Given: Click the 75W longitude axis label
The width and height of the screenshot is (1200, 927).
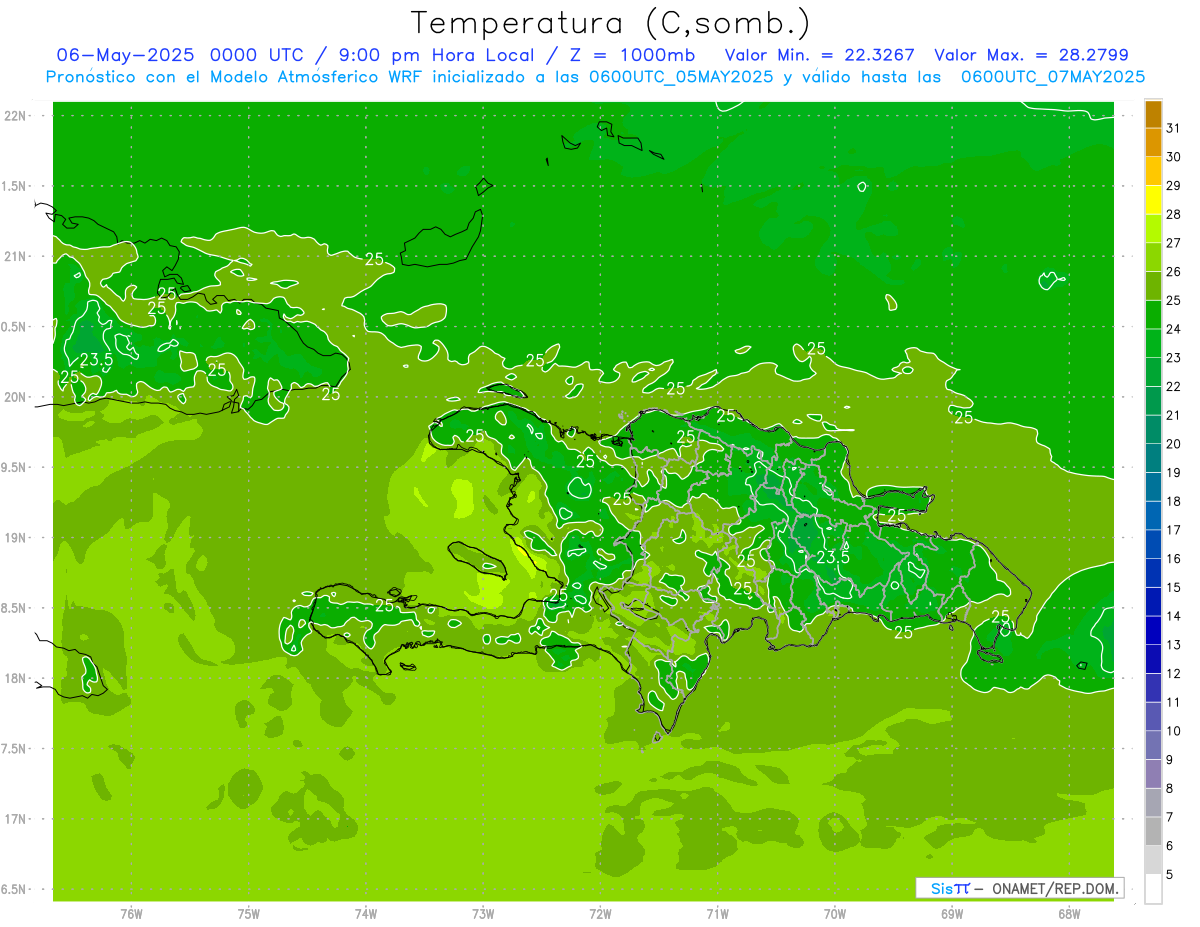Looking at the screenshot, I should click(249, 914).
